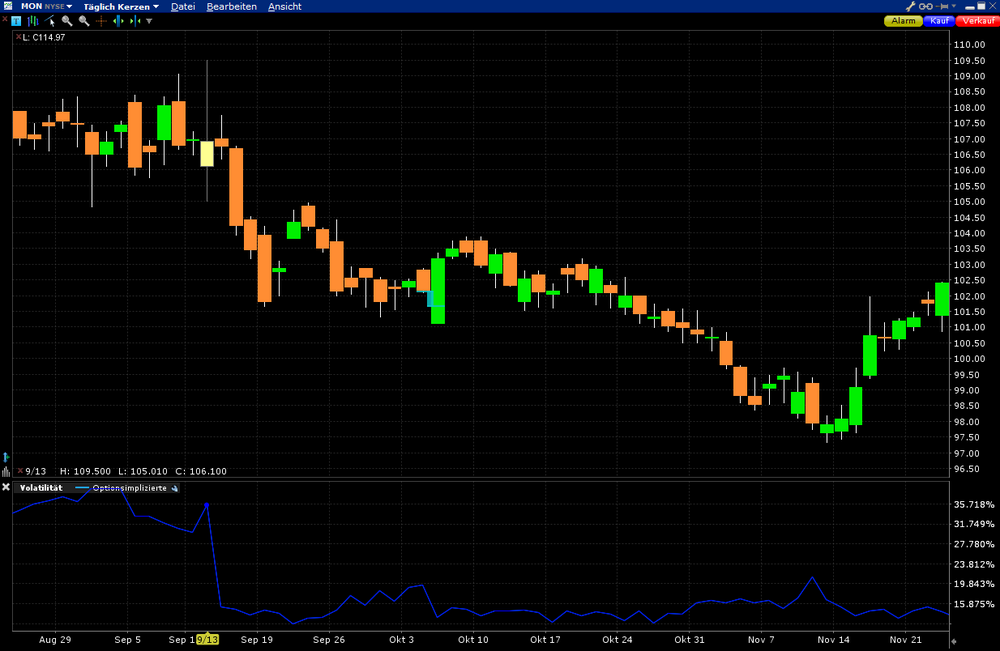Screen dimensions: 1000x651
Task: Click the chart application icon beside MON
Action: point(8,6)
